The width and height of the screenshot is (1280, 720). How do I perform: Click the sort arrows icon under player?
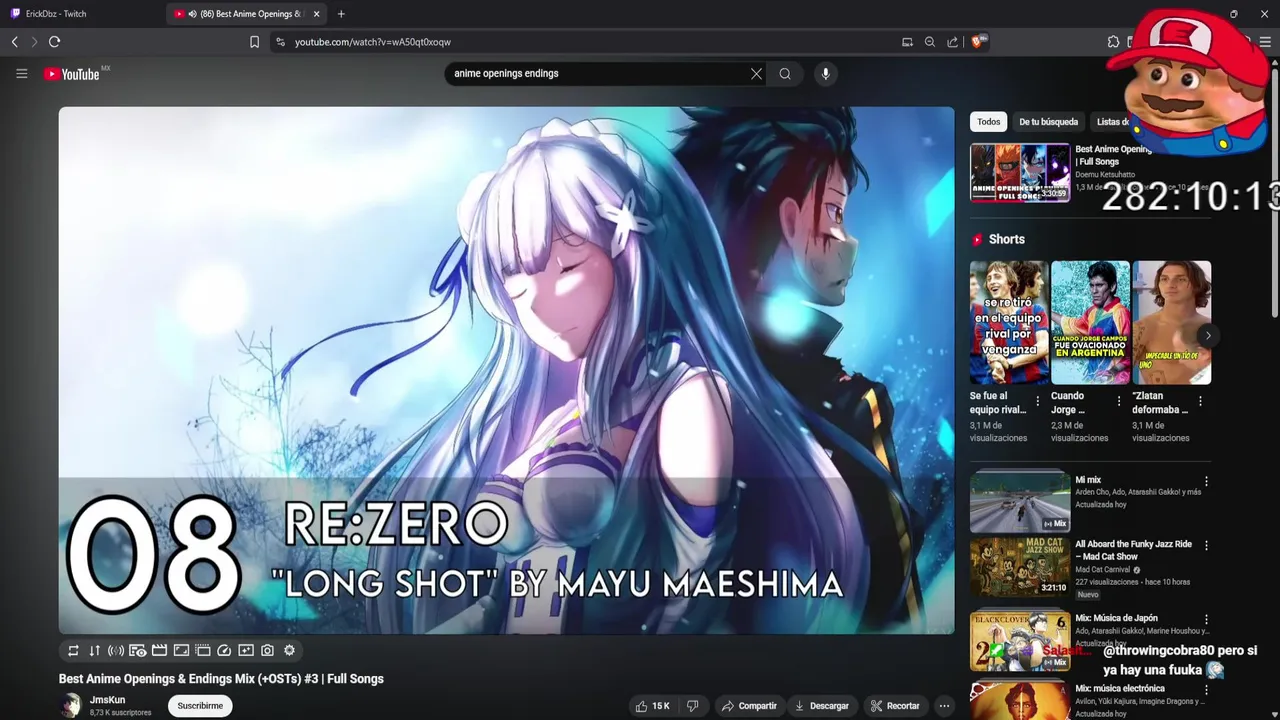pos(94,650)
